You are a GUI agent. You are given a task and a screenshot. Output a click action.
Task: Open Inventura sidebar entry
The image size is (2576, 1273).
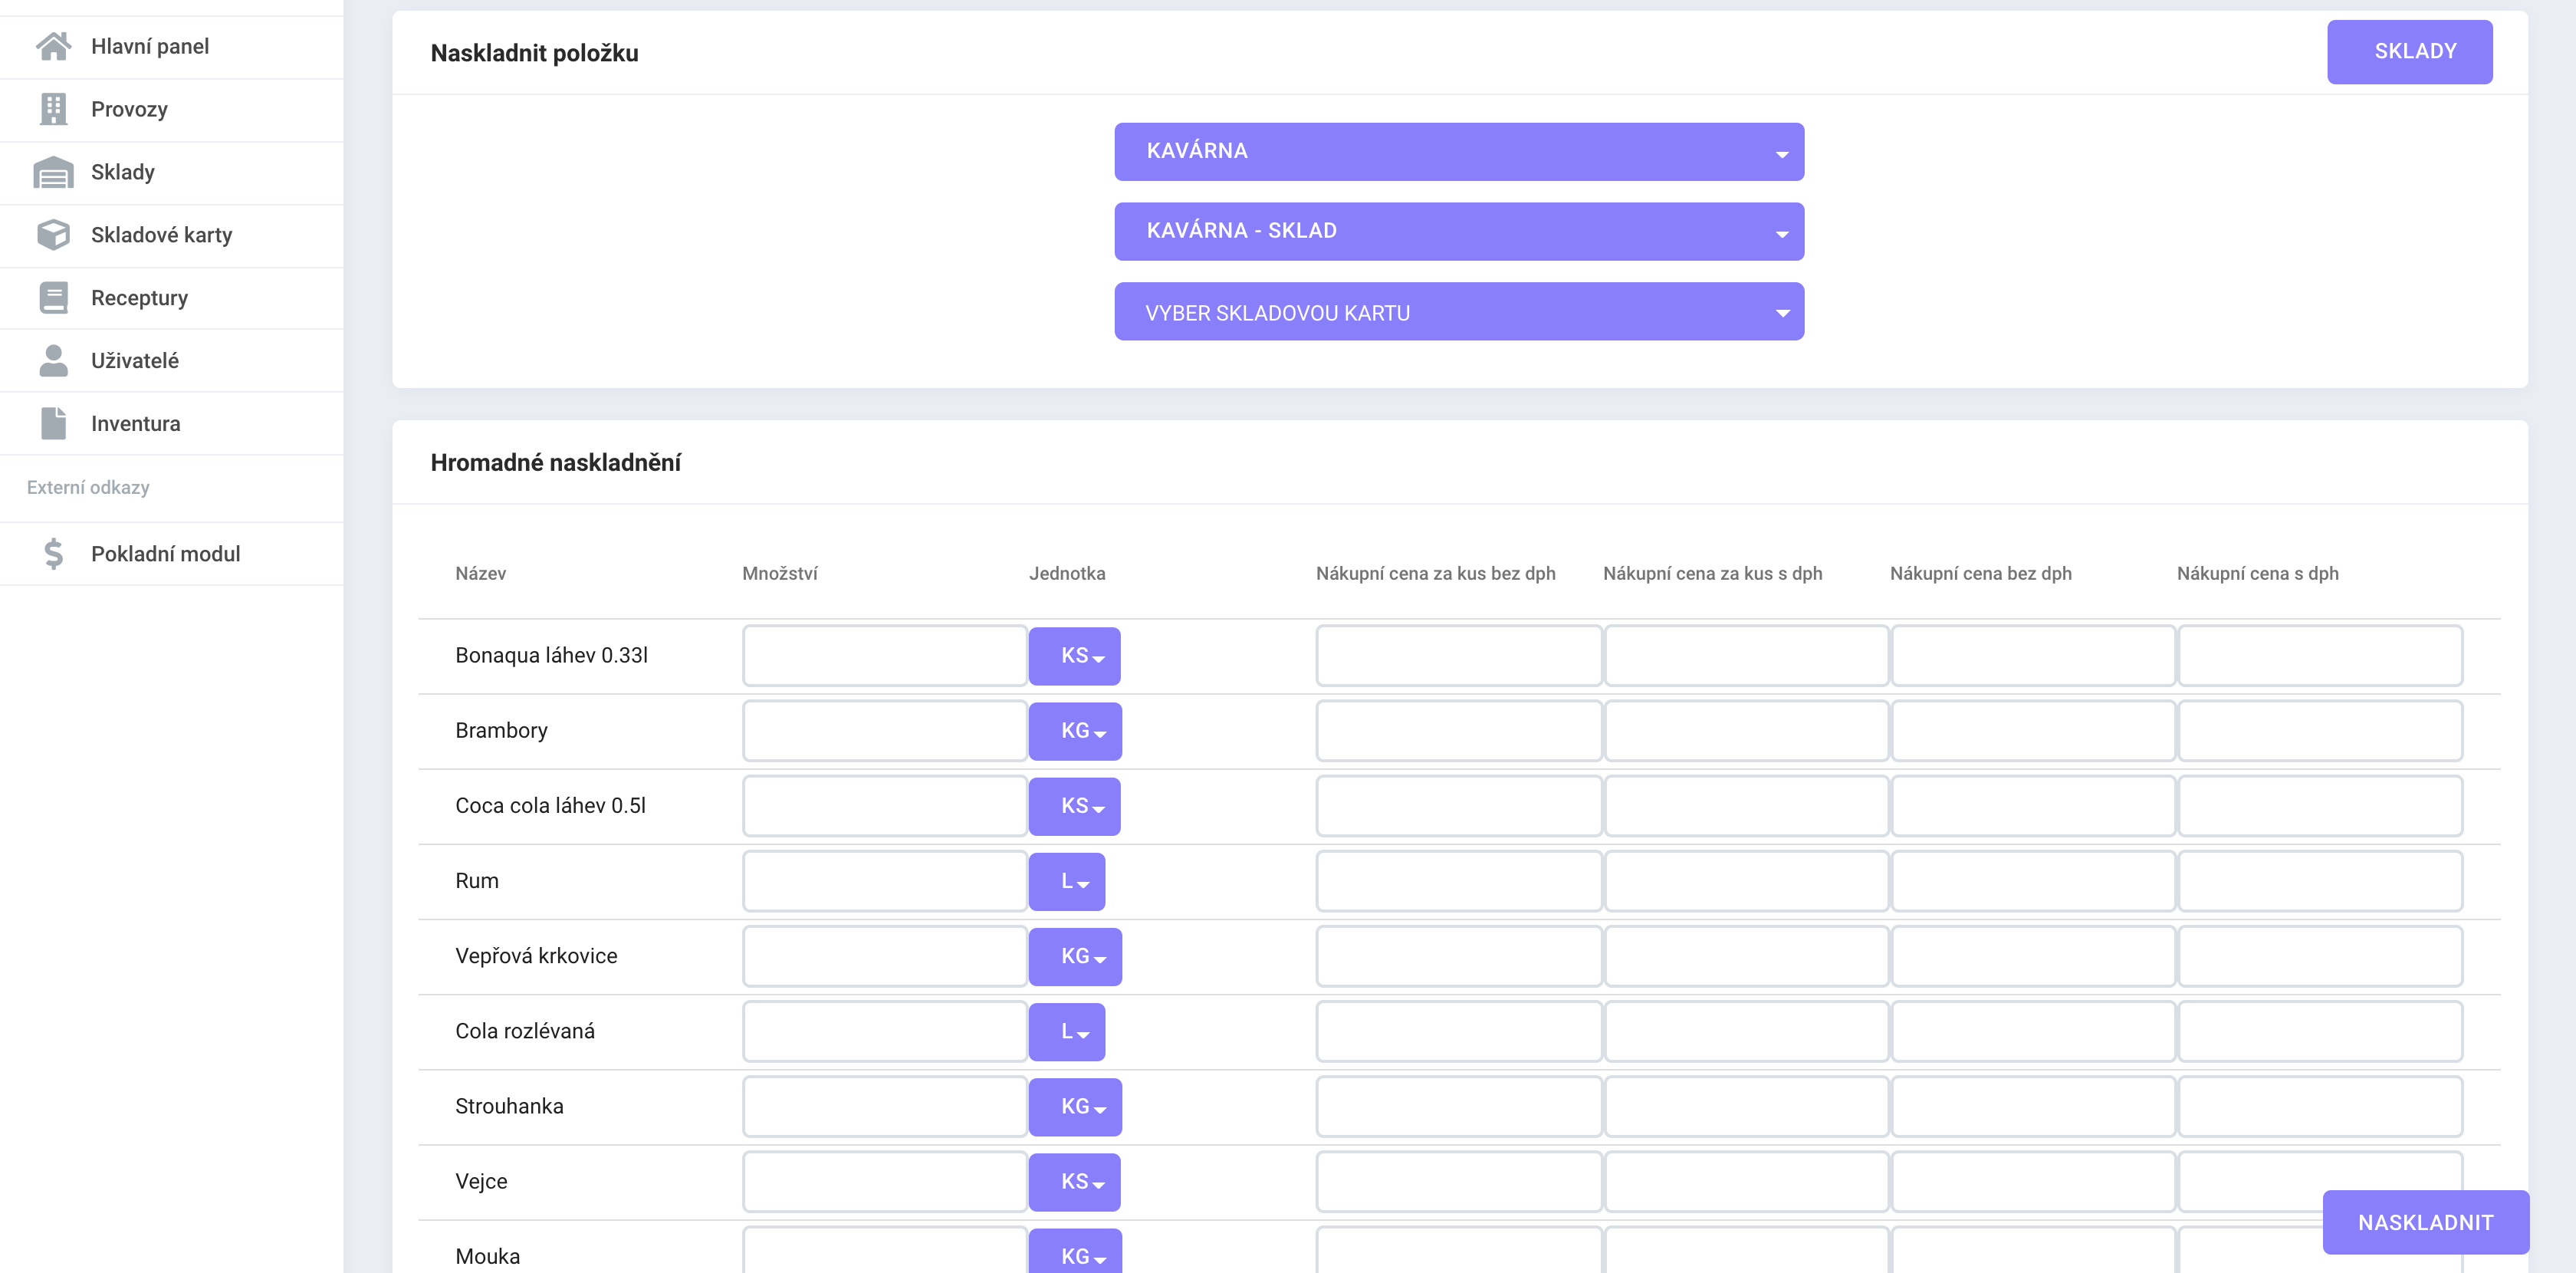(x=172, y=424)
